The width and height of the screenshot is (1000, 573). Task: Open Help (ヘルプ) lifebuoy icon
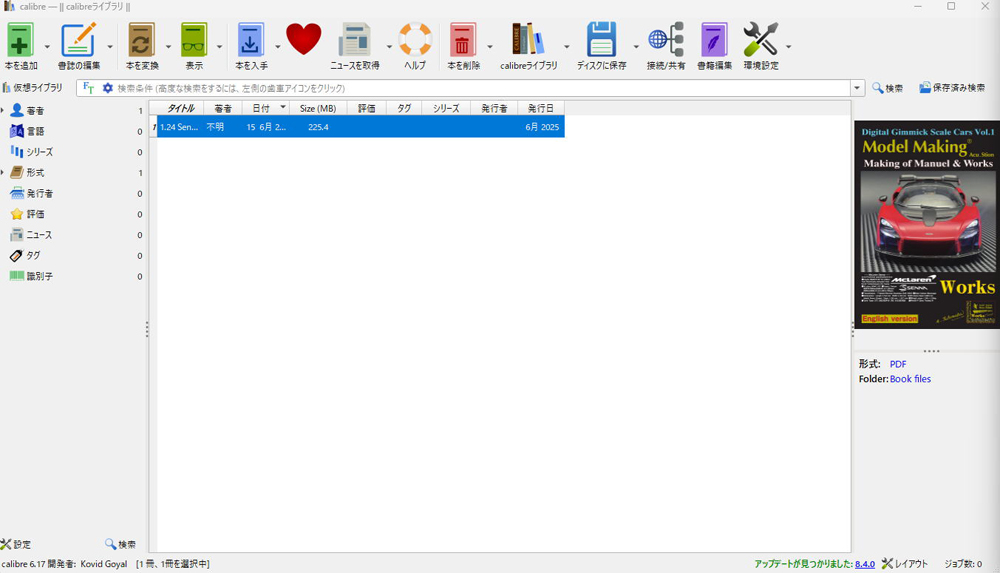pos(415,40)
